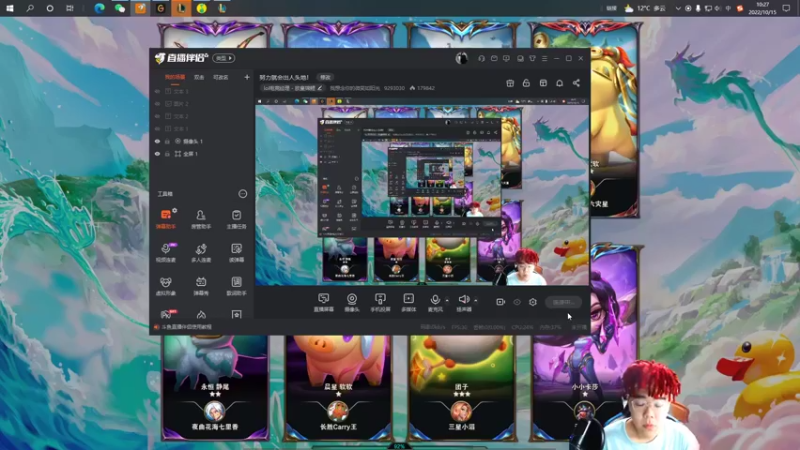
Task: Open the shirt skin icon in title bar
Action: [x=533, y=59]
